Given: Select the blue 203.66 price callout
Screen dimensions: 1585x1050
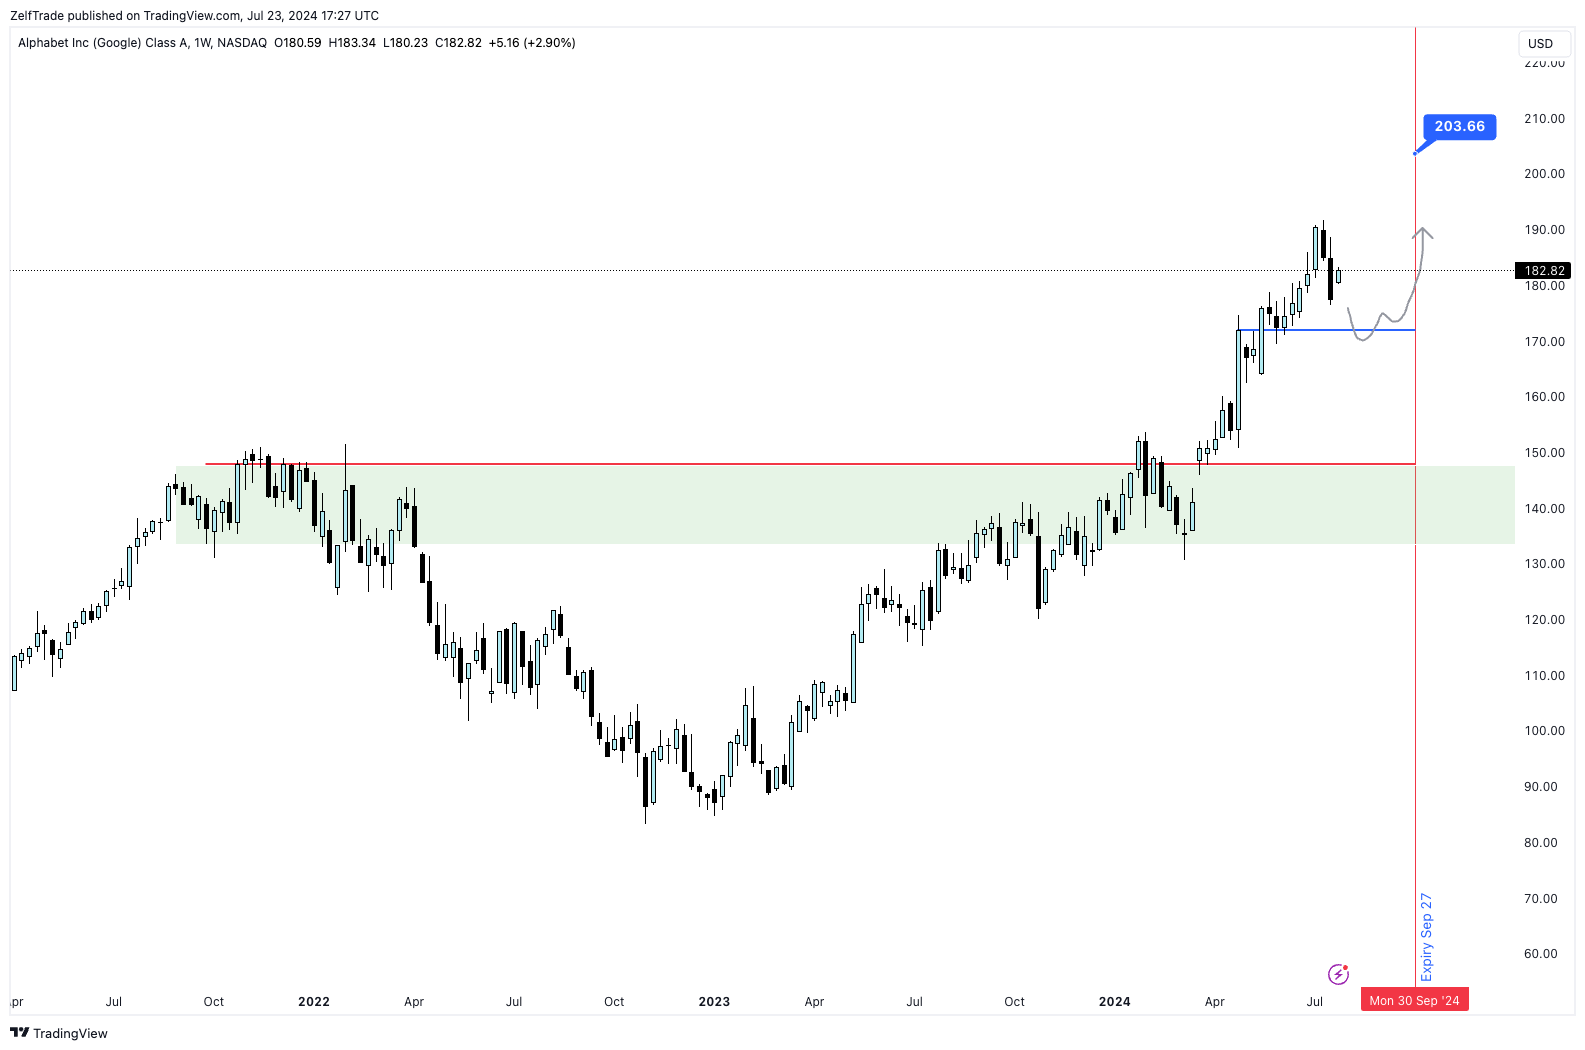Looking at the screenshot, I should point(1459,127).
